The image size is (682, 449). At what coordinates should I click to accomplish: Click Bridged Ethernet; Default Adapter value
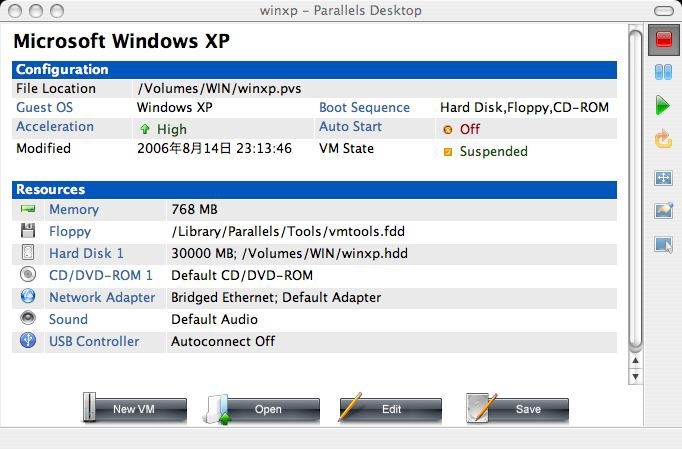(276, 298)
